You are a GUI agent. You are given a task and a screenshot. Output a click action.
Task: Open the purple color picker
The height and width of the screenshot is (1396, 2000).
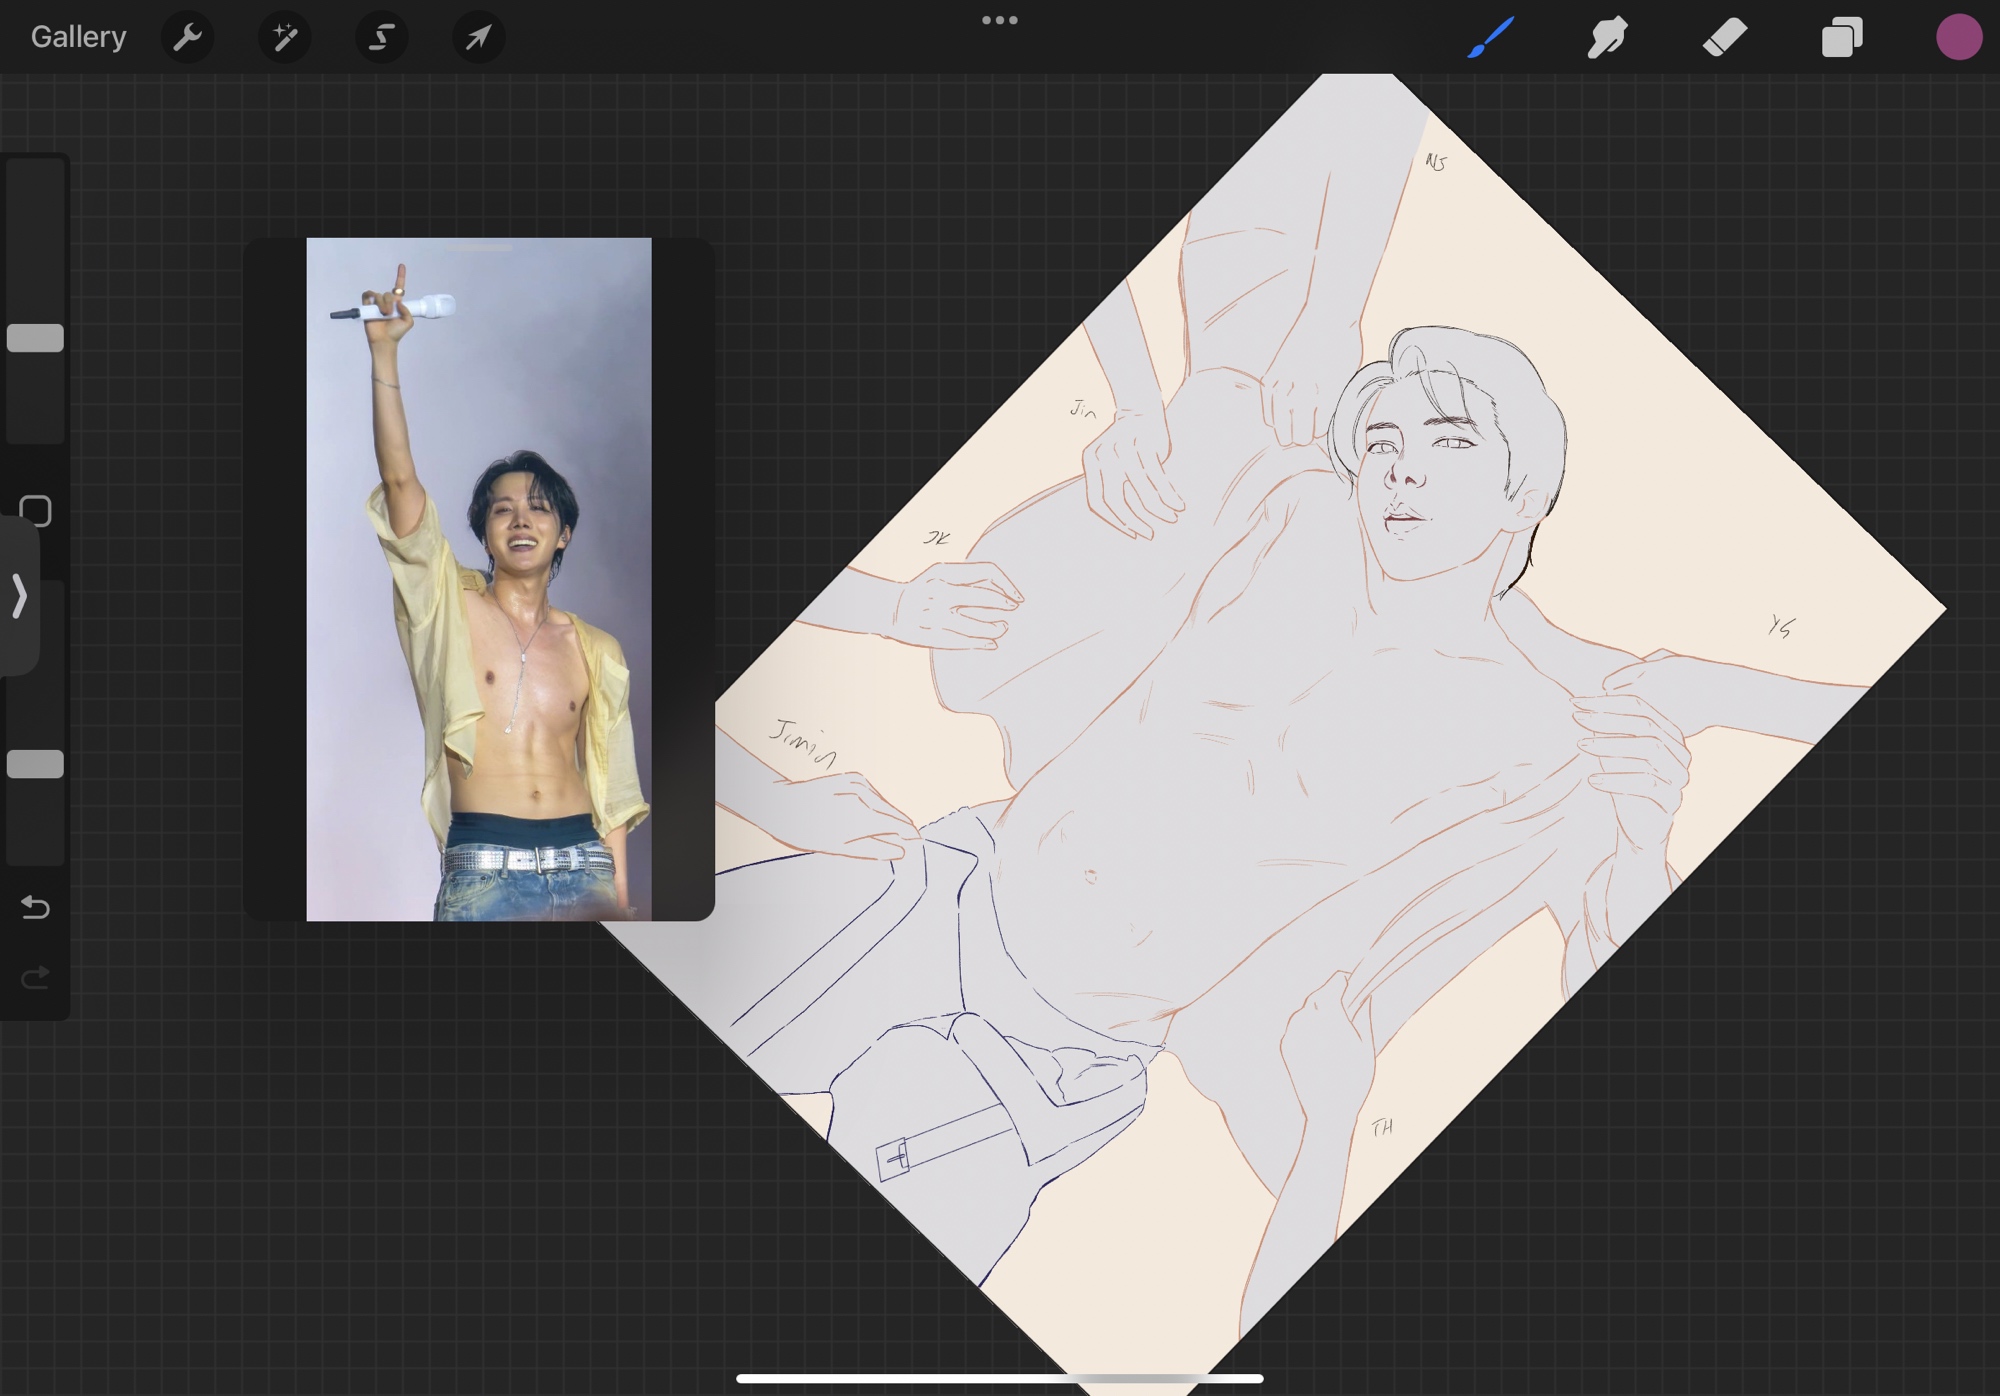click(x=1958, y=38)
